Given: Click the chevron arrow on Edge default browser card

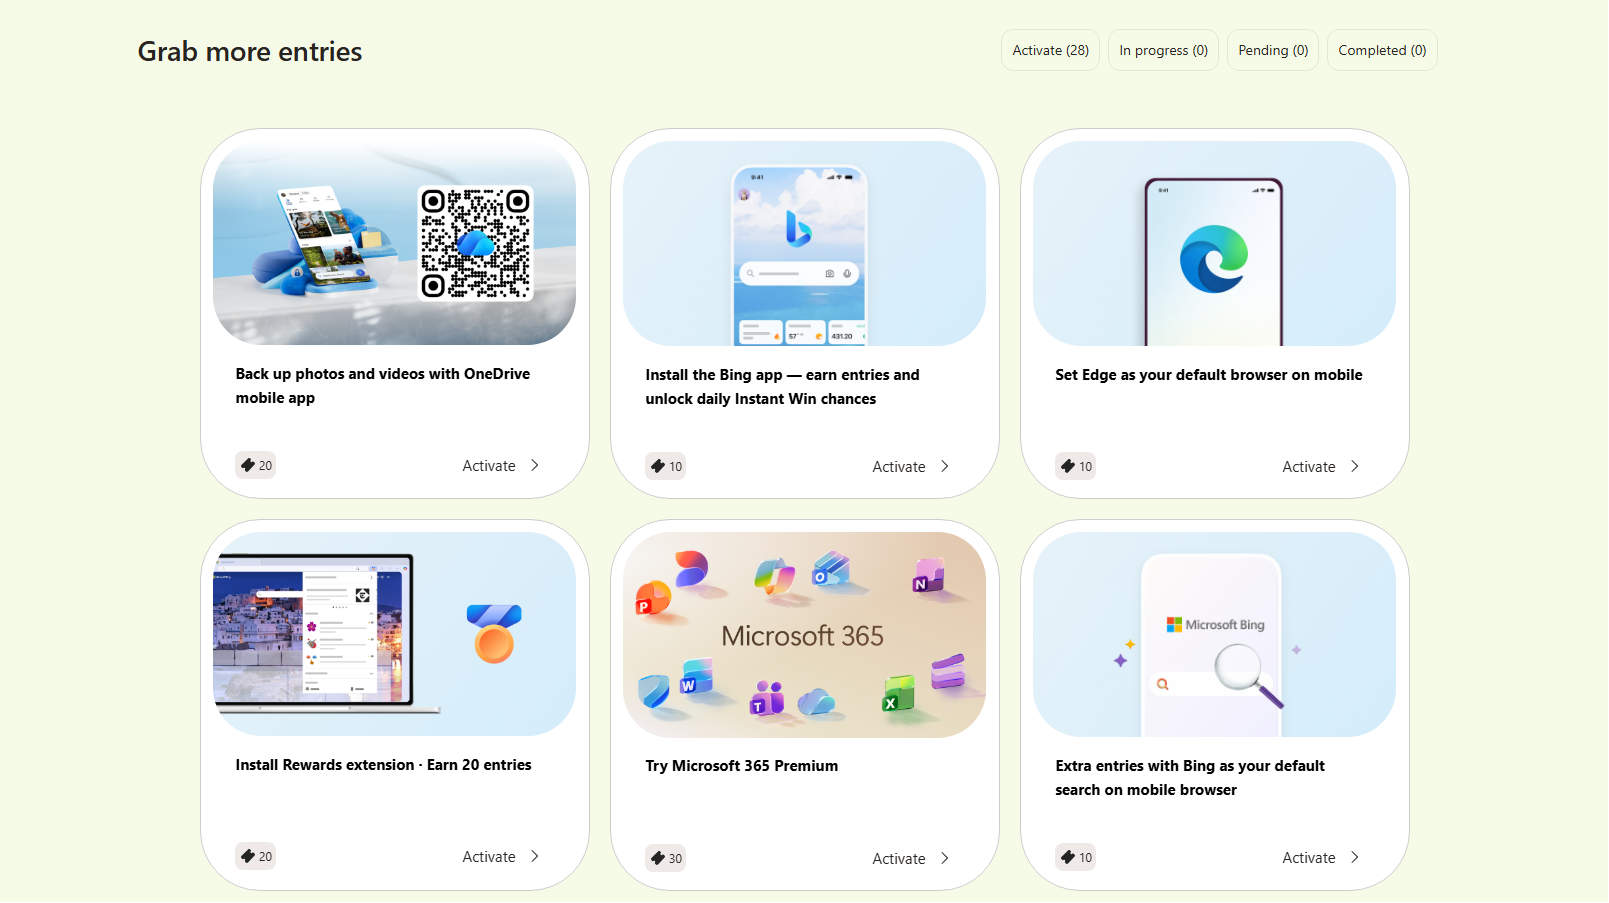Looking at the screenshot, I should click(1355, 466).
